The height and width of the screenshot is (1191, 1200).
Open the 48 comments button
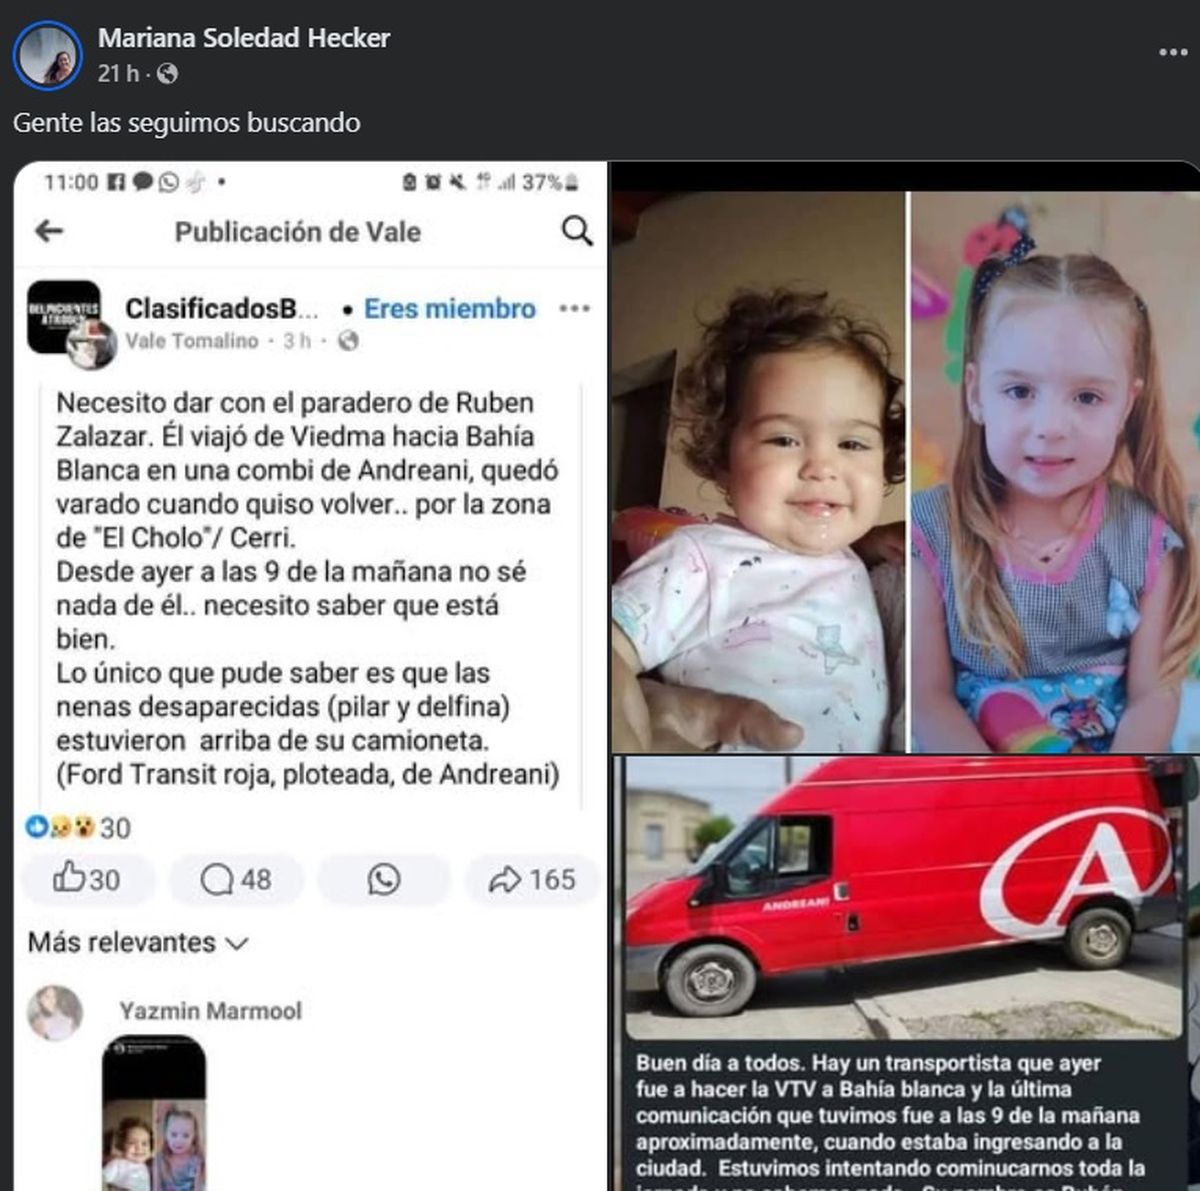click(x=236, y=879)
